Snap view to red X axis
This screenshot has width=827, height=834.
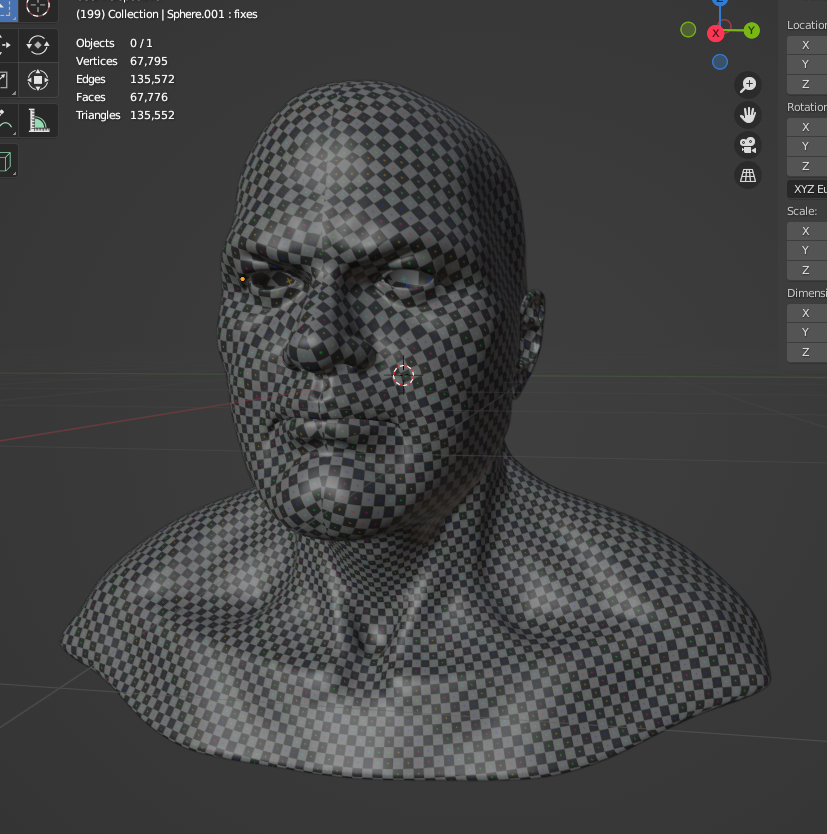coord(716,33)
